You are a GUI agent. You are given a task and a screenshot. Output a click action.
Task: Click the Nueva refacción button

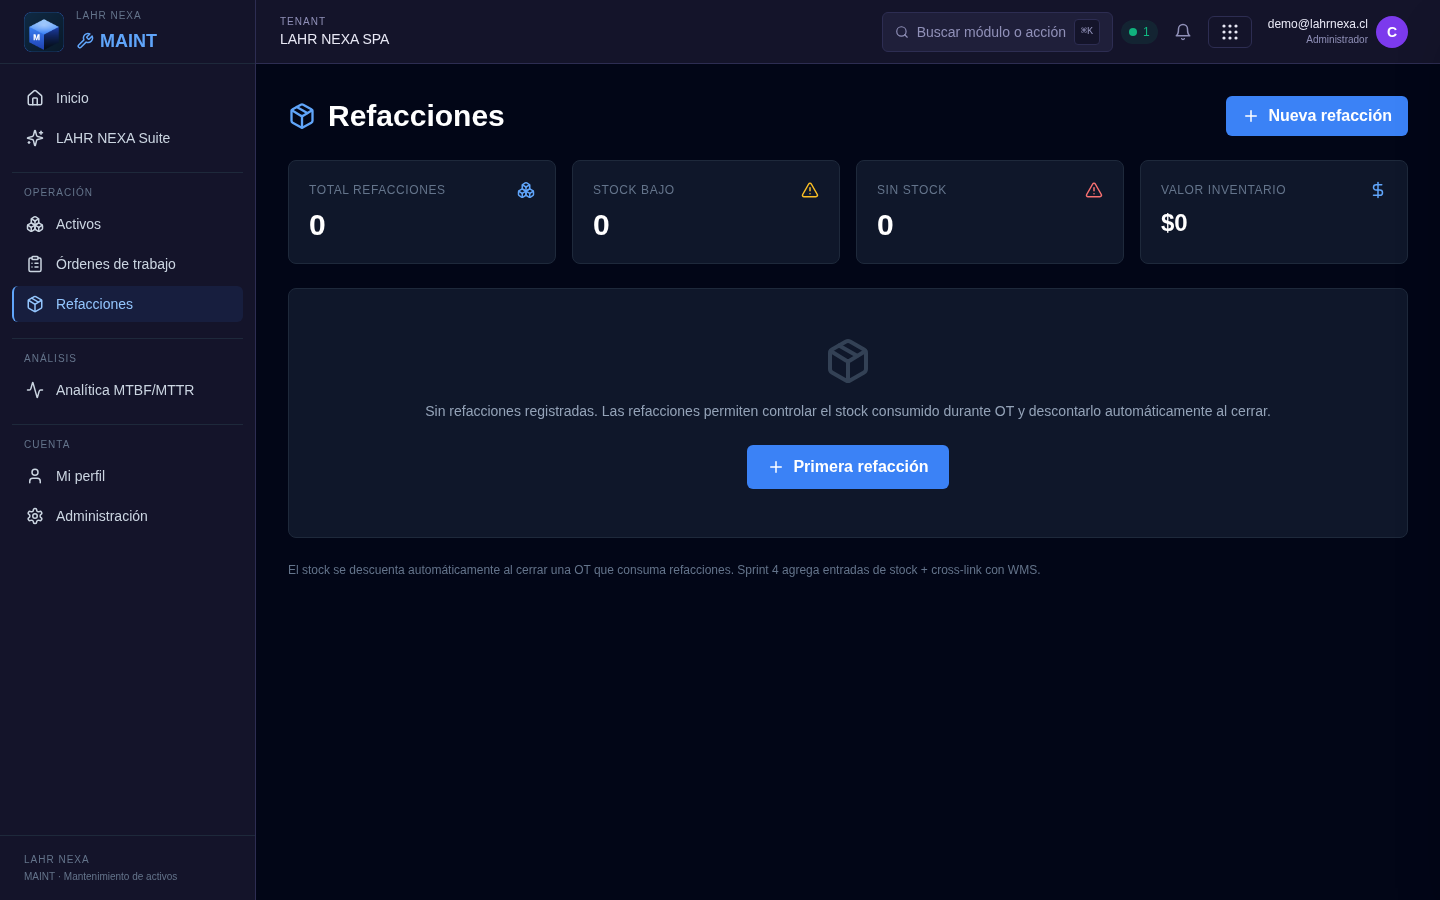[1317, 116]
